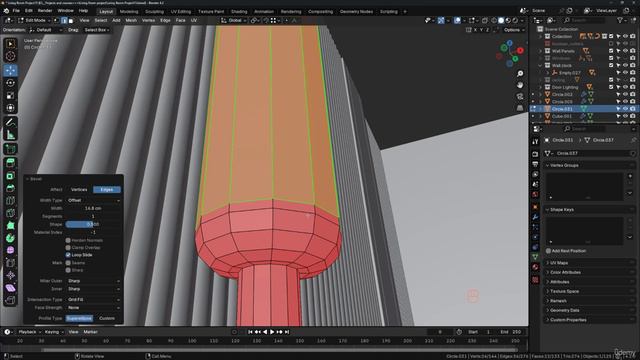Select the Annotate tool
This screenshot has height=360, width=640.
pyautogui.click(x=11, y=122)
